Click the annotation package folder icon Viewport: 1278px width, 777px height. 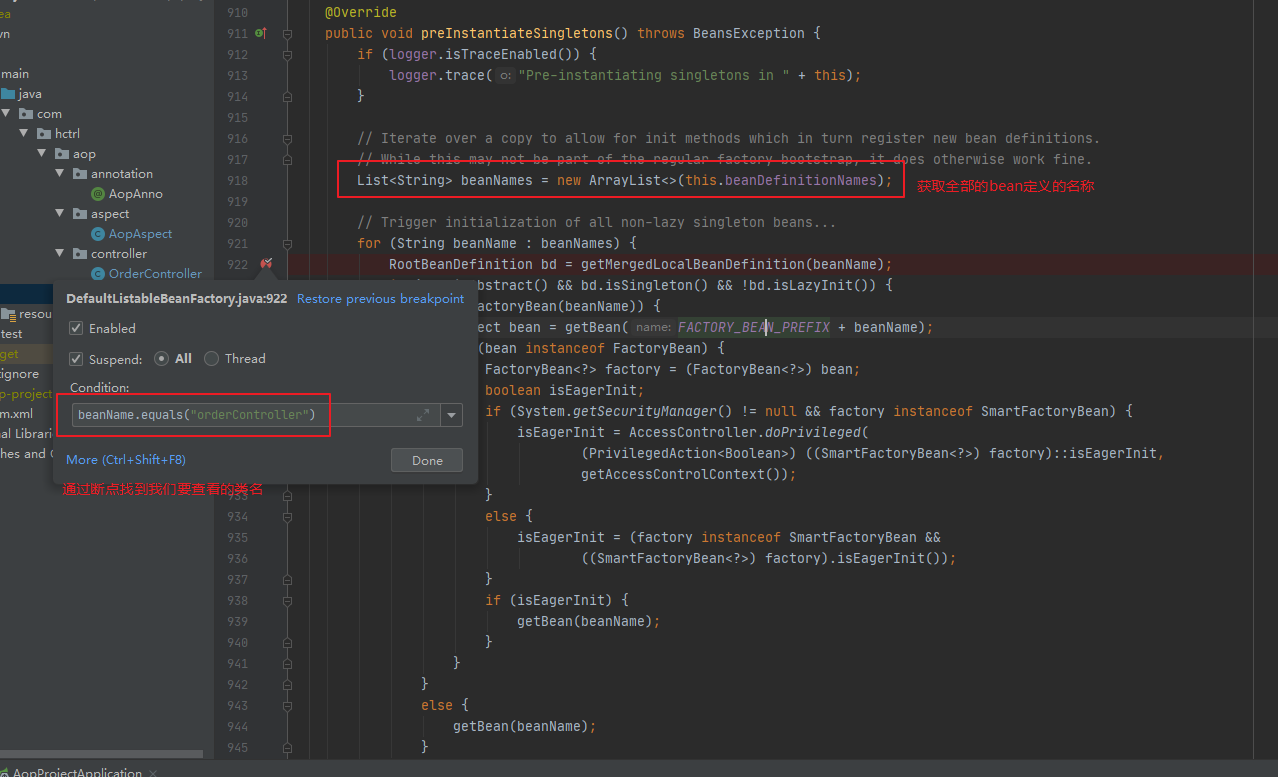click(x=80, y=174)
